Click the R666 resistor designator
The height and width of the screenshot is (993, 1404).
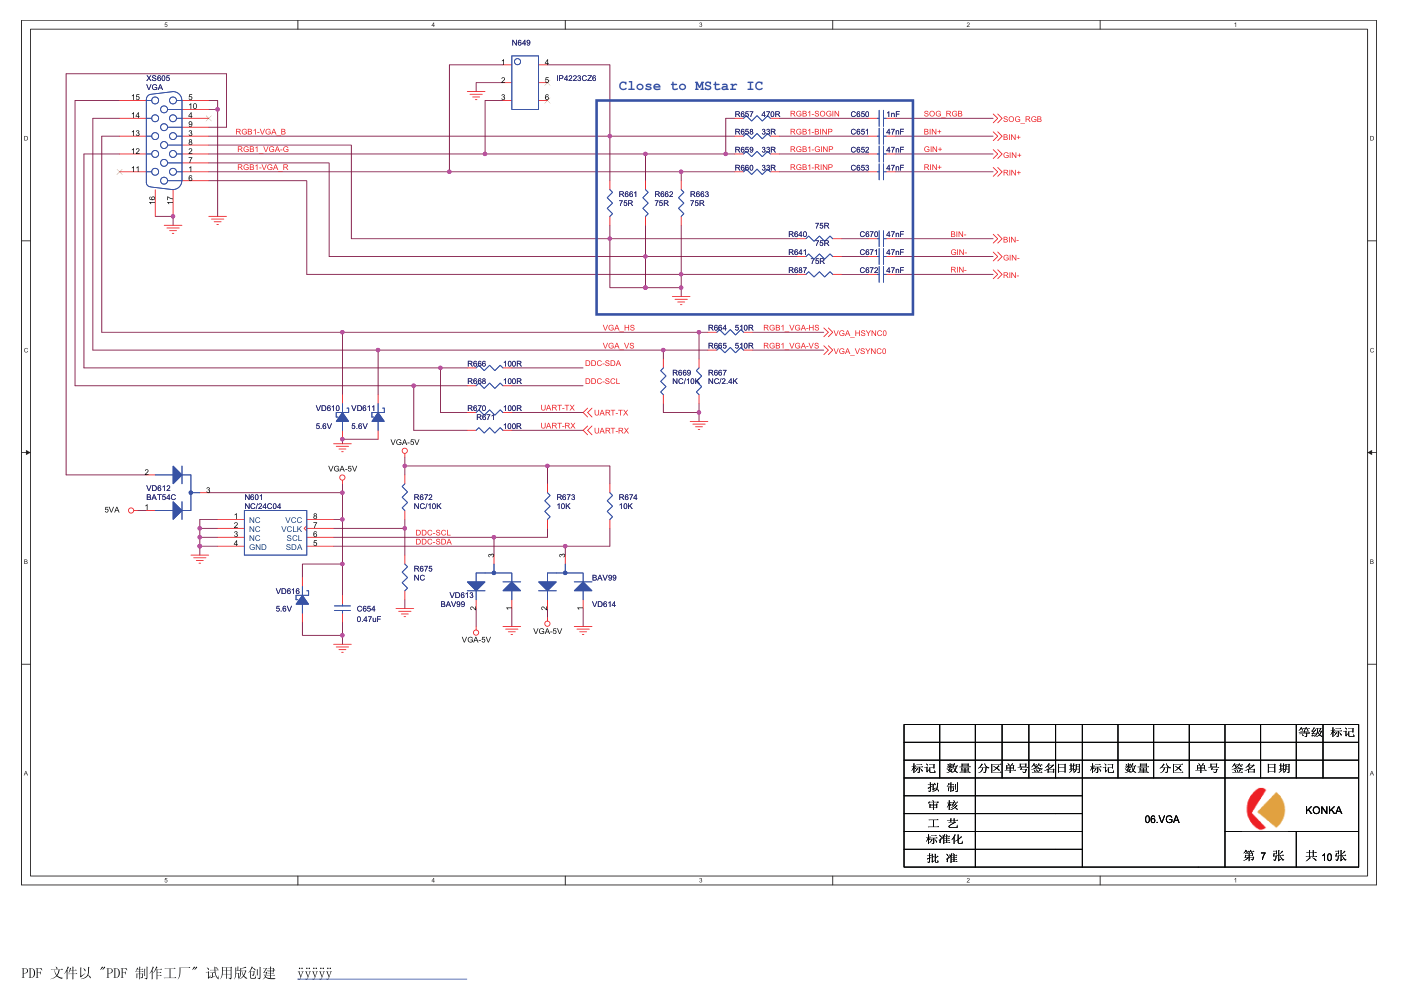tap(477, 364)
